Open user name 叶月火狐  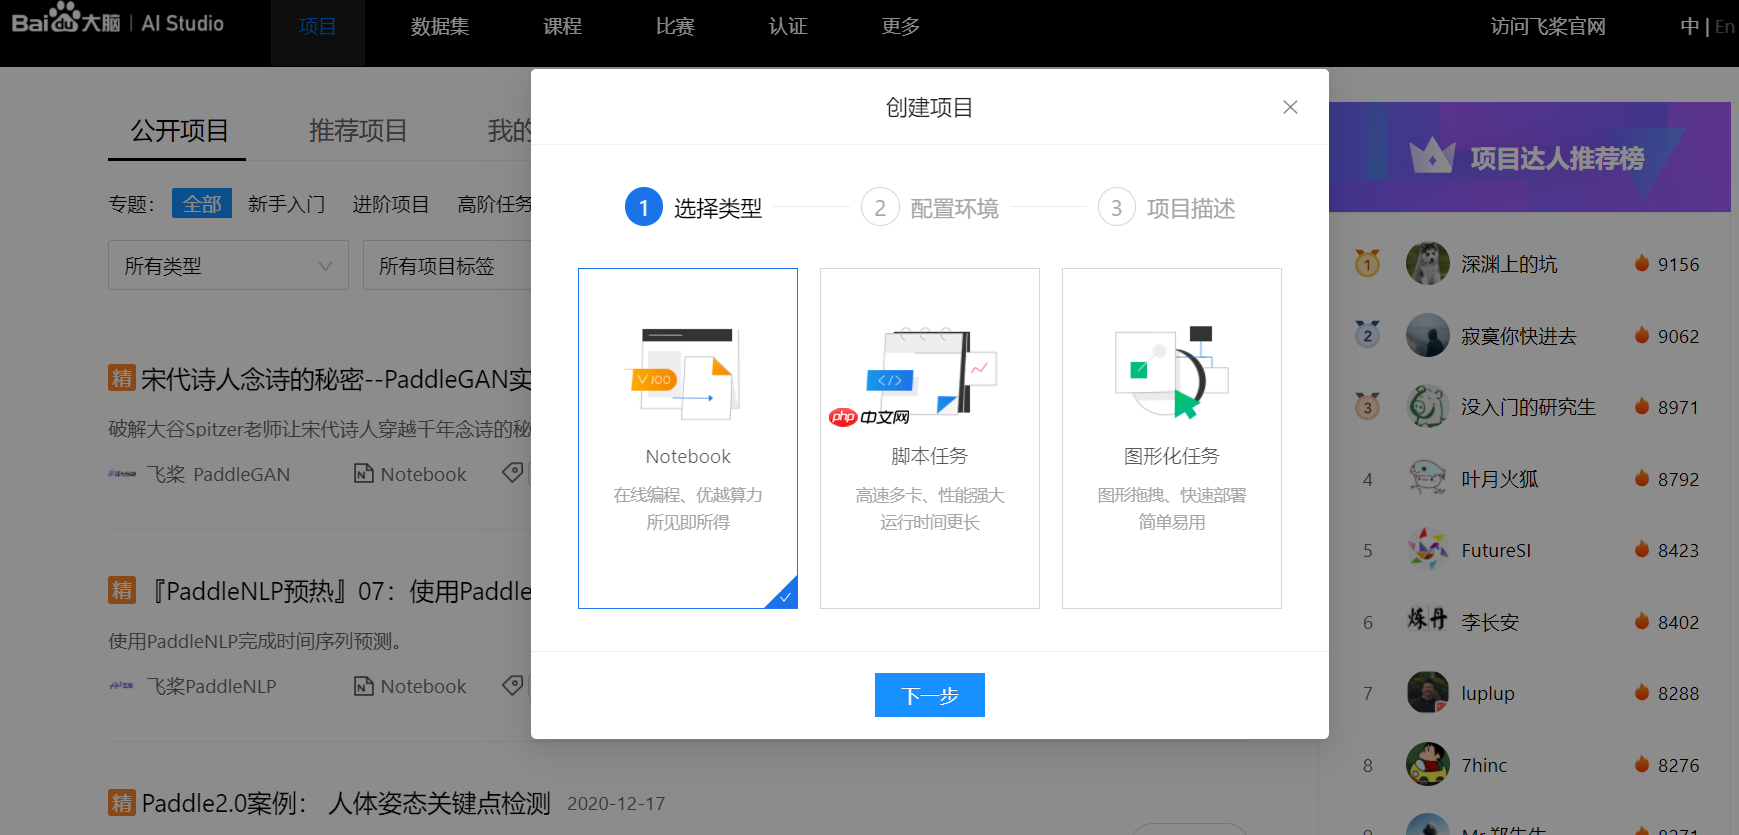(x=1500, y=479)
